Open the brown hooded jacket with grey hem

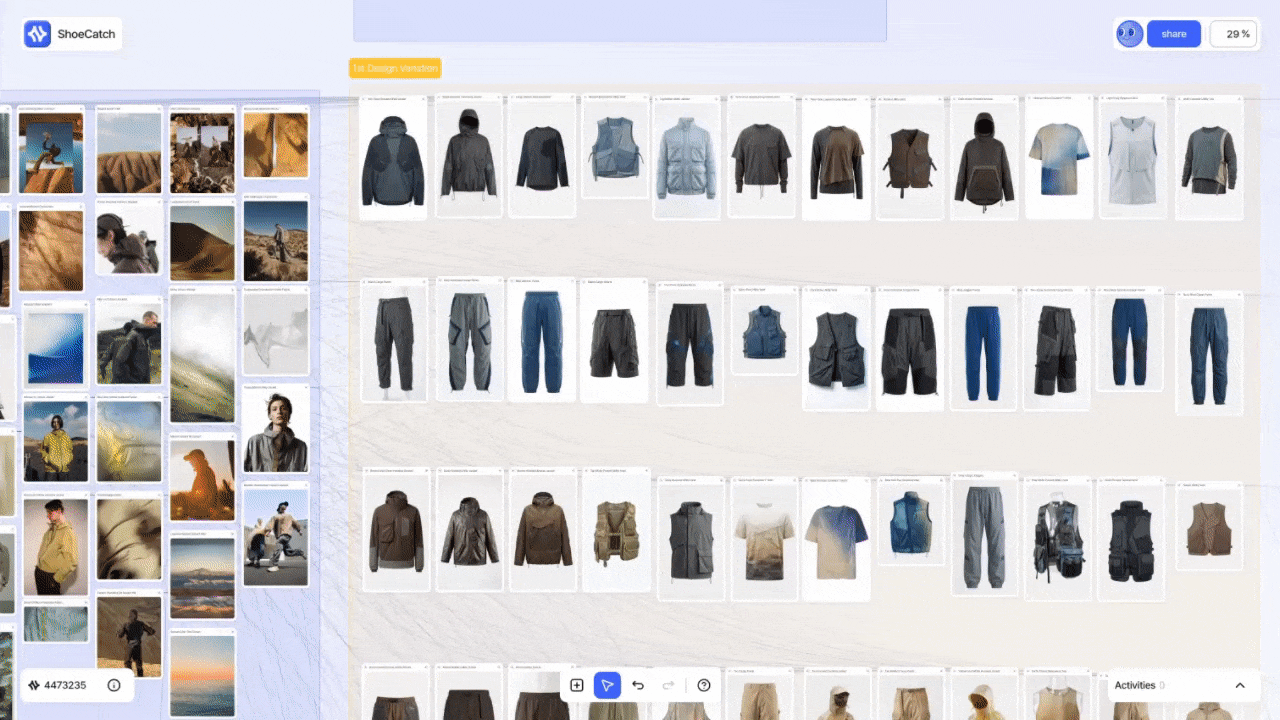point(395,530)
